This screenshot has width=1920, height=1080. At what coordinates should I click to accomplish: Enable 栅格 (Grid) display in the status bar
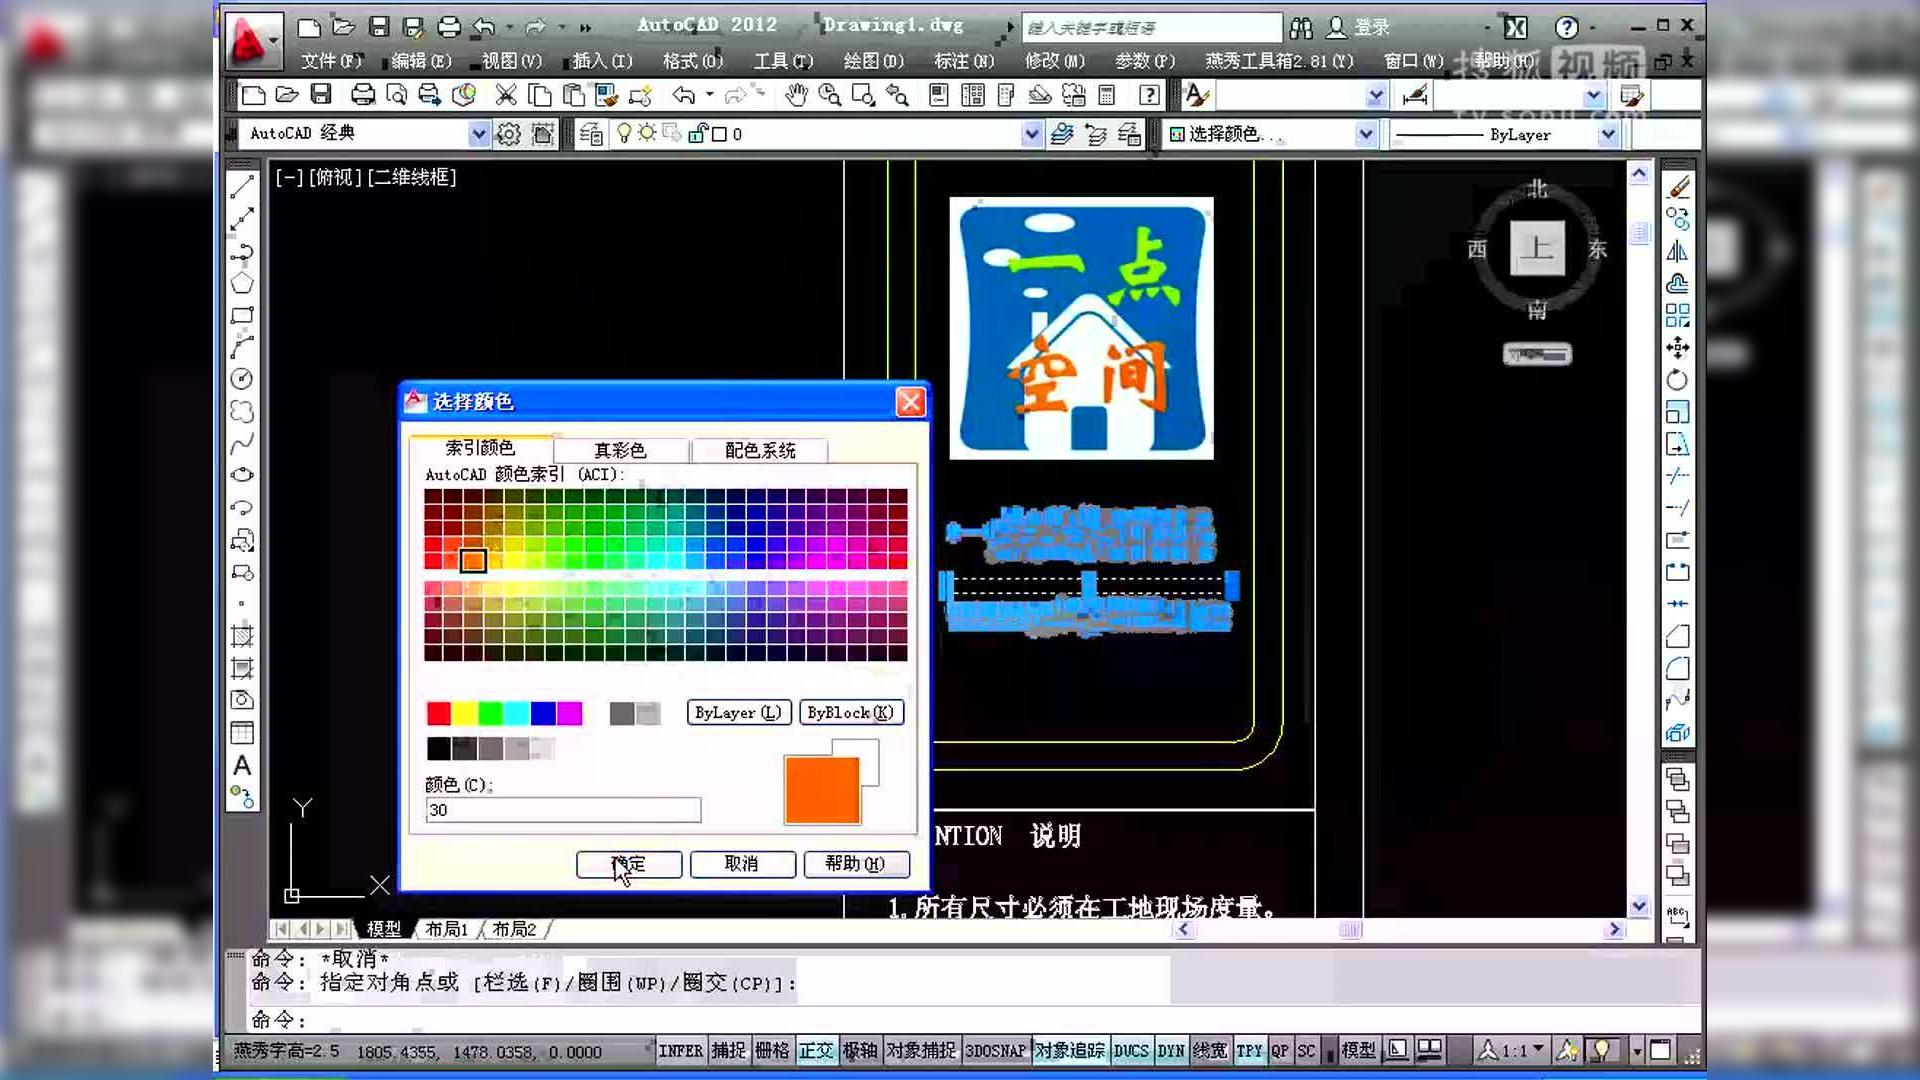pyautogui.click(x=772, y=1051)
